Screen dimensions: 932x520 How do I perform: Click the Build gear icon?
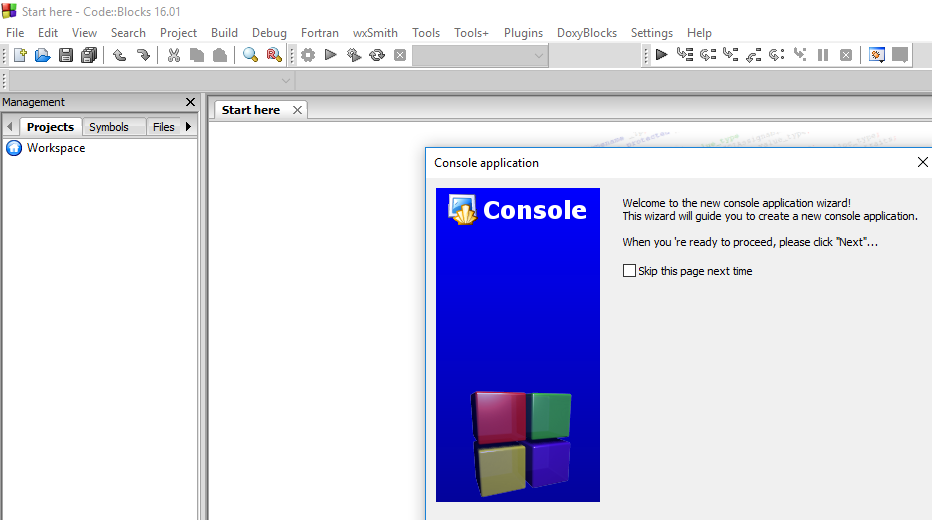click(308, 55)
